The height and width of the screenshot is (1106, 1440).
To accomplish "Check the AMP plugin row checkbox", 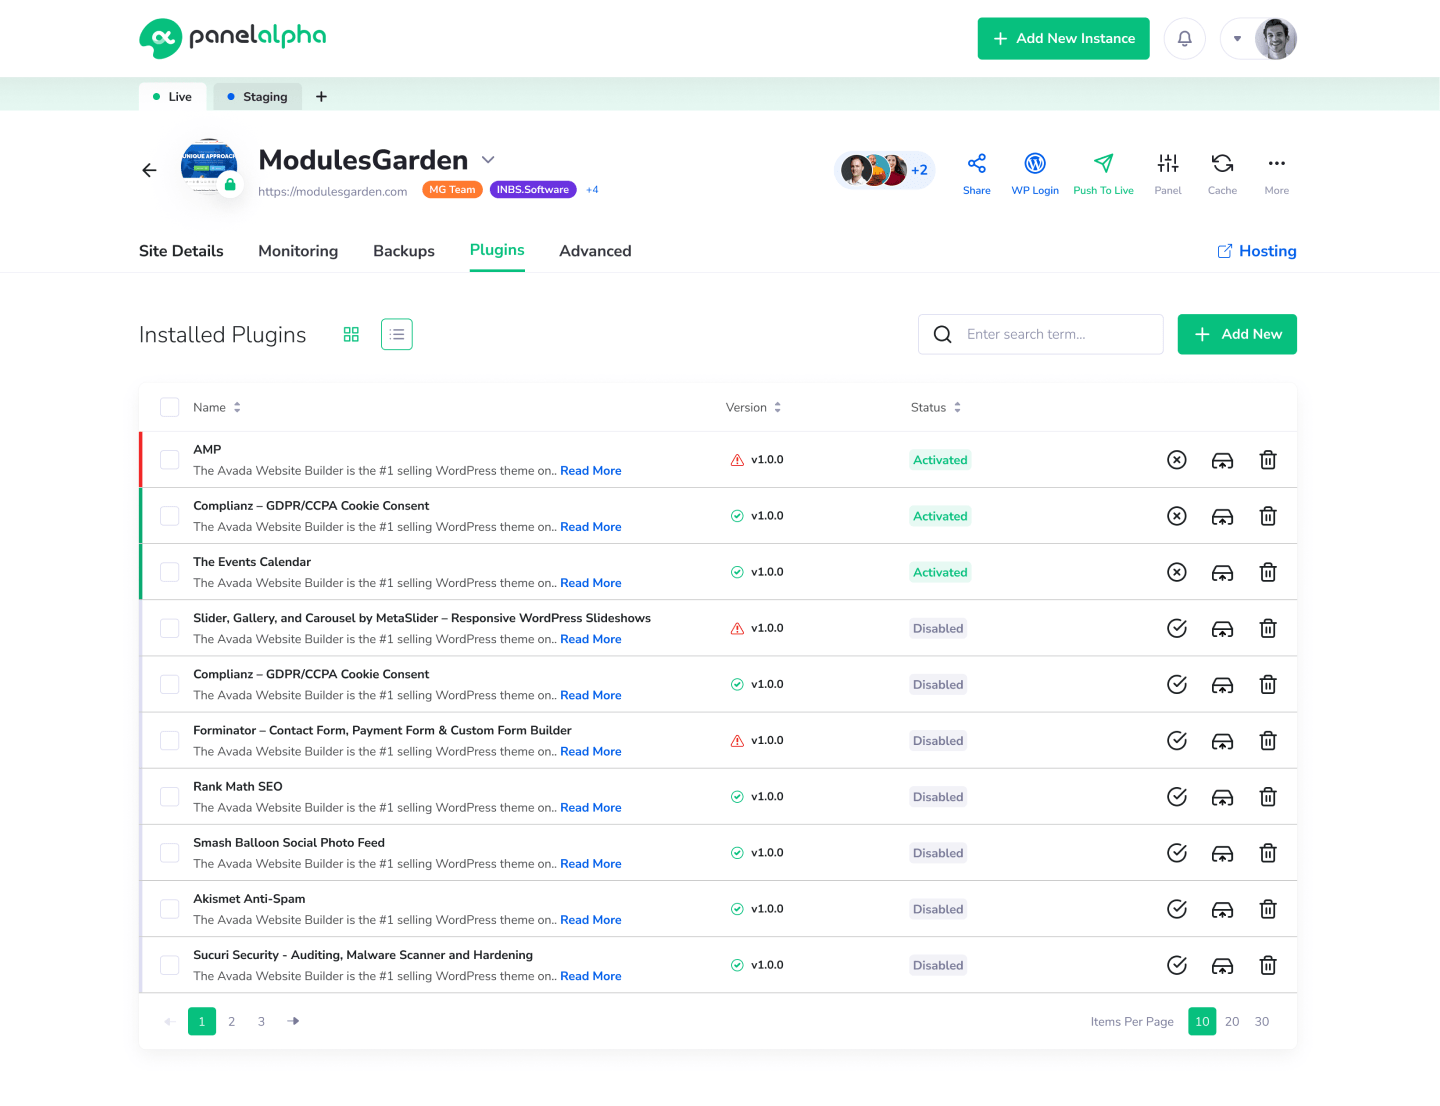I will 169,459.
